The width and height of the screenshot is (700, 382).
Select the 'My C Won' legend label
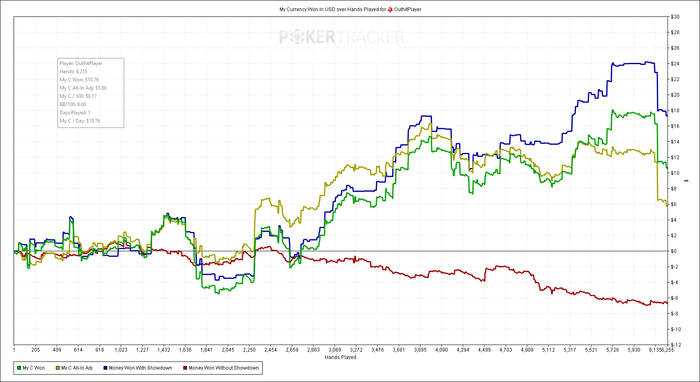(33, 368)
